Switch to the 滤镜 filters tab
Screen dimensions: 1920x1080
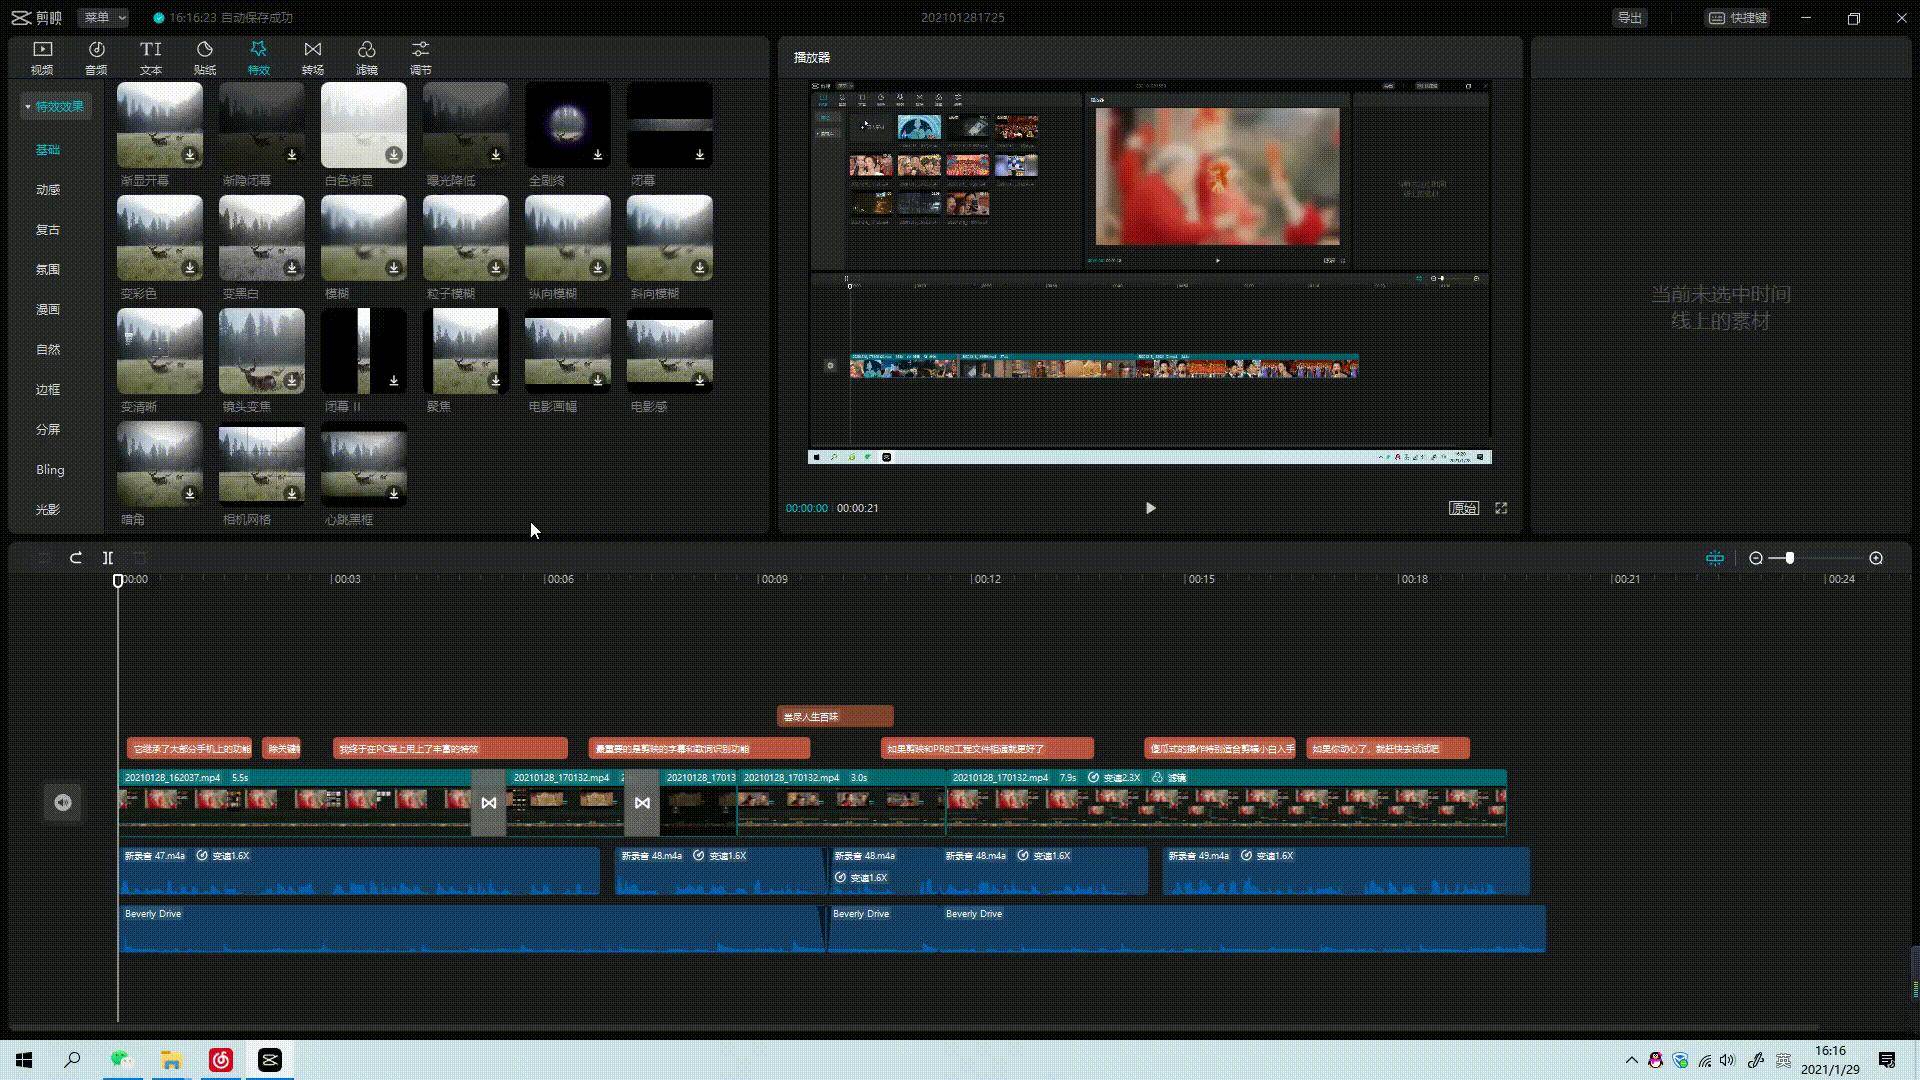(366, 57)
